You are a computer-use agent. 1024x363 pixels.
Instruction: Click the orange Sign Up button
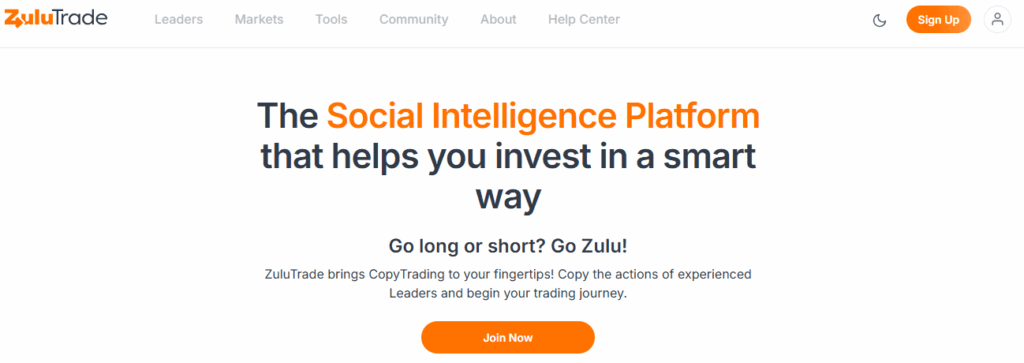[938, 20]
